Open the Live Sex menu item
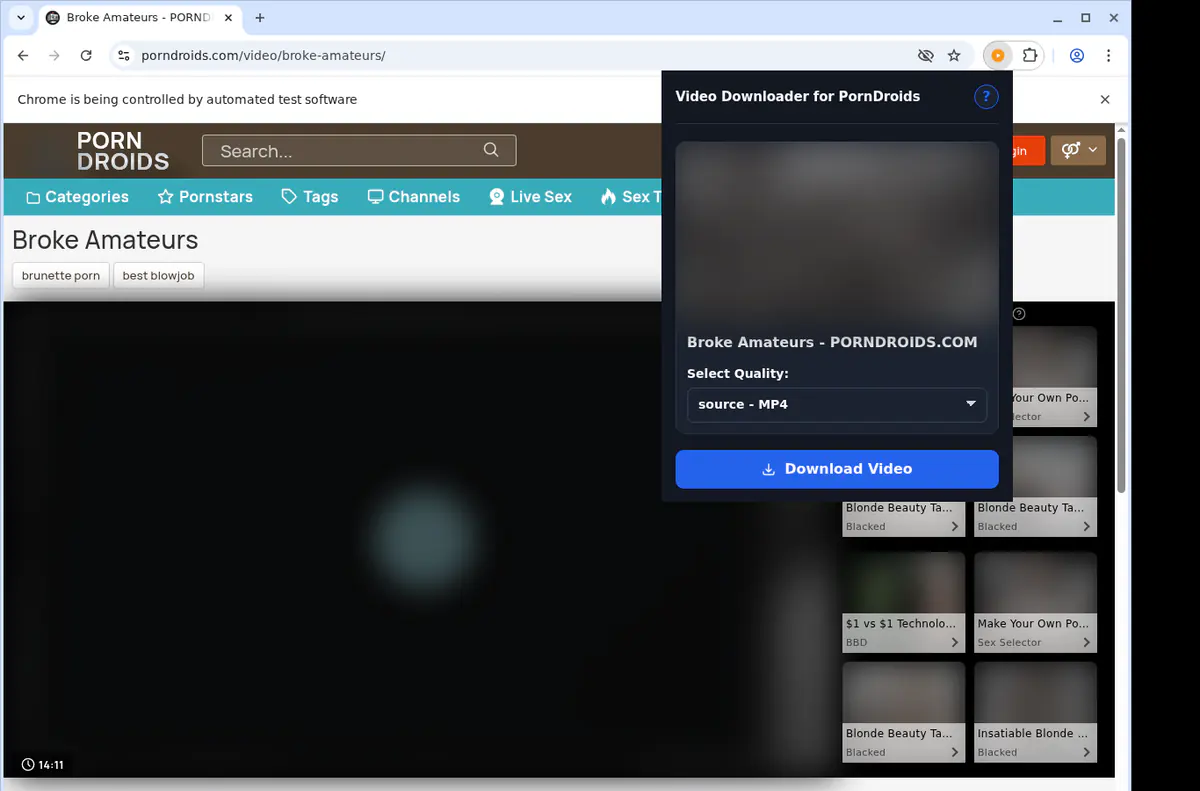Screen dimensions: 1200x791 point(530,197)
